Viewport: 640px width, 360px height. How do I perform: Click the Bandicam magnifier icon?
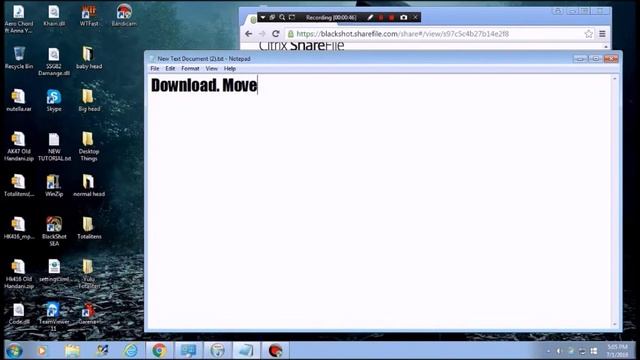click(x=282, y=18)
